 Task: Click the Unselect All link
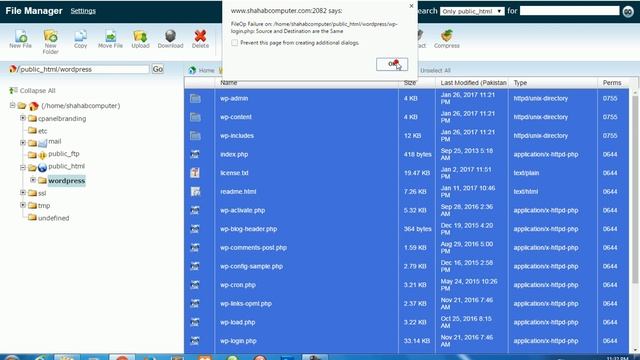[x=435, y=70]
